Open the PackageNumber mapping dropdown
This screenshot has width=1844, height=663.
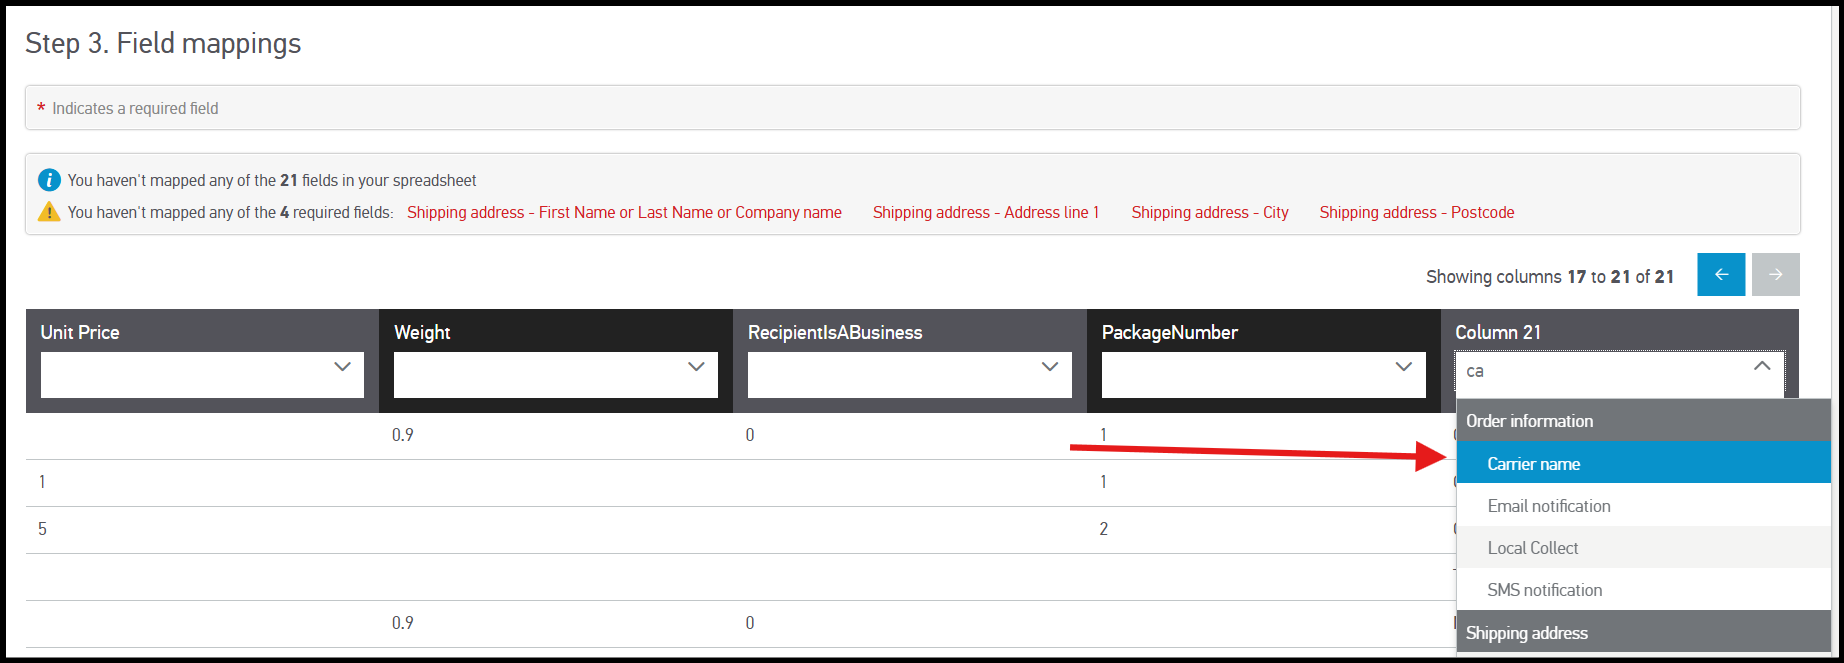click(x=1263, y=374)
